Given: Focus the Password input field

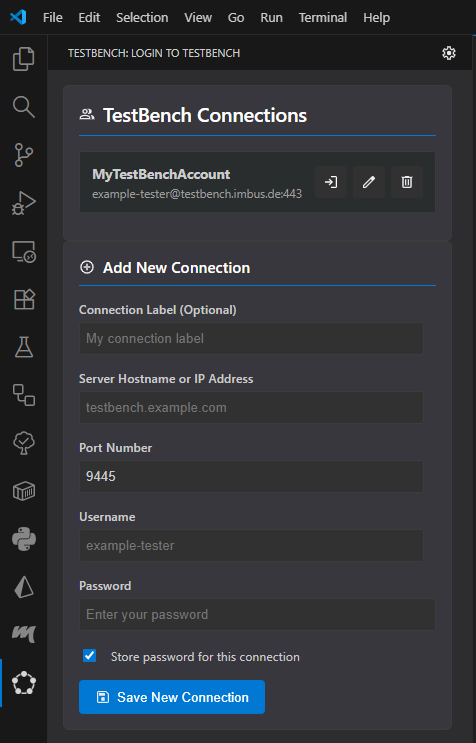Looking at the screenshot, I should pos(257,615).
